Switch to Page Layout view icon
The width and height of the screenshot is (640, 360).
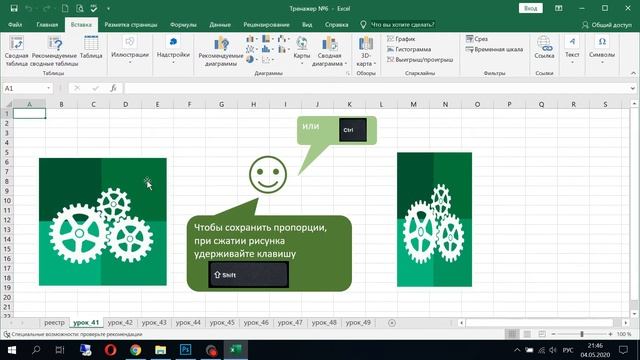[527, 334]
